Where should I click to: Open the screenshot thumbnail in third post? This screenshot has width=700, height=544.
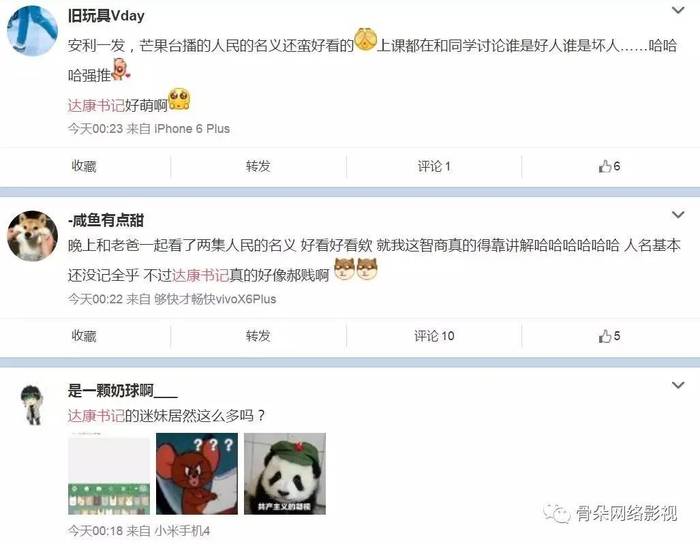point(109,473)
